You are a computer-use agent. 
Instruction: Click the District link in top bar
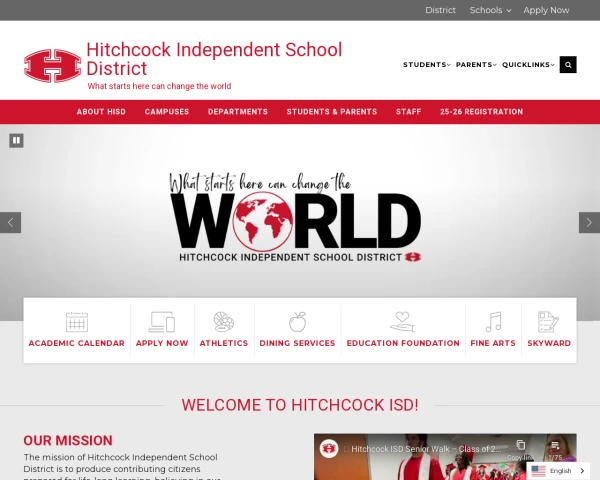[x=440, y=10]
